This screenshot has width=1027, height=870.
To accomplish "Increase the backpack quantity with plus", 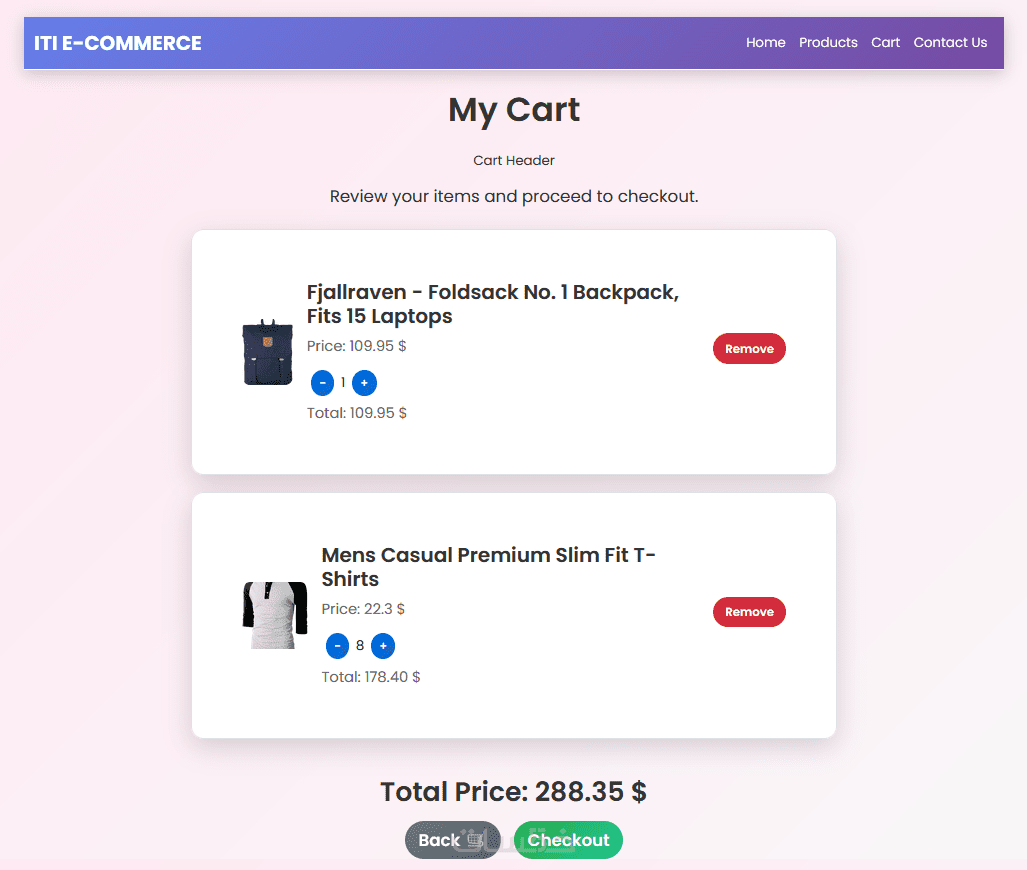I will pyautogui.click(x=365, y=382).
